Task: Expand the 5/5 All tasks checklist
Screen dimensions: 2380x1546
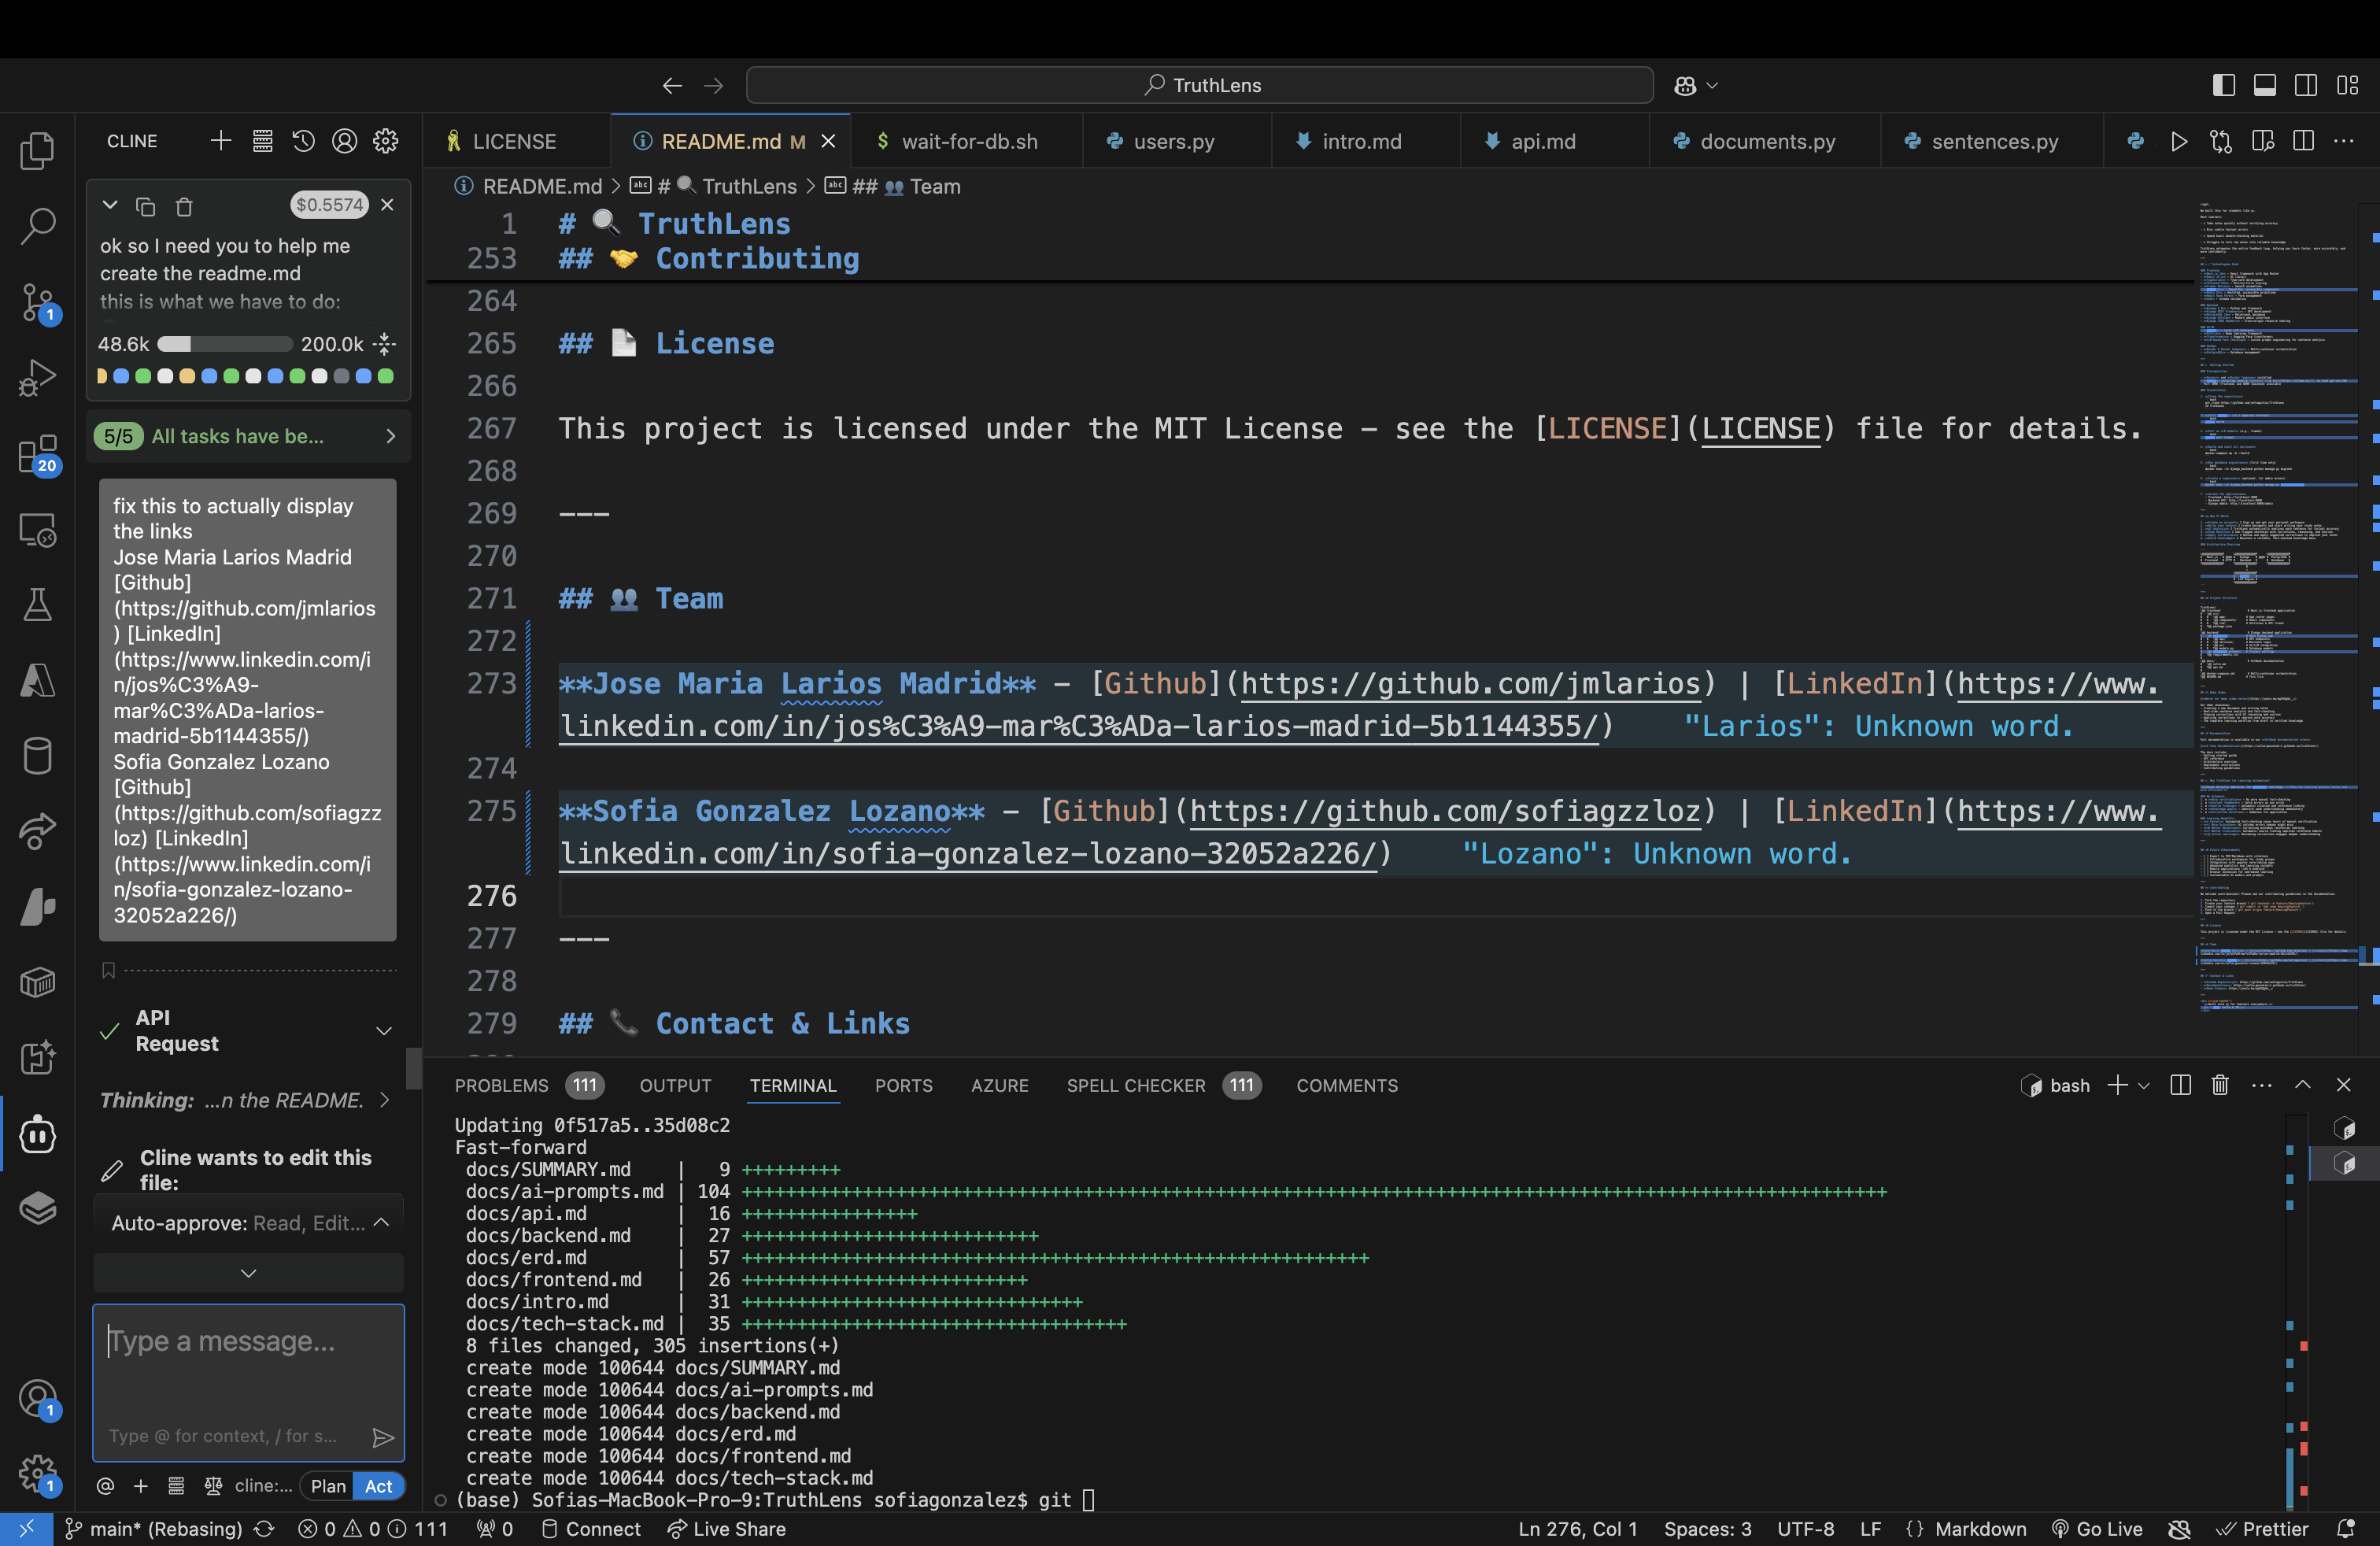Action: click(x=390, y=436)
